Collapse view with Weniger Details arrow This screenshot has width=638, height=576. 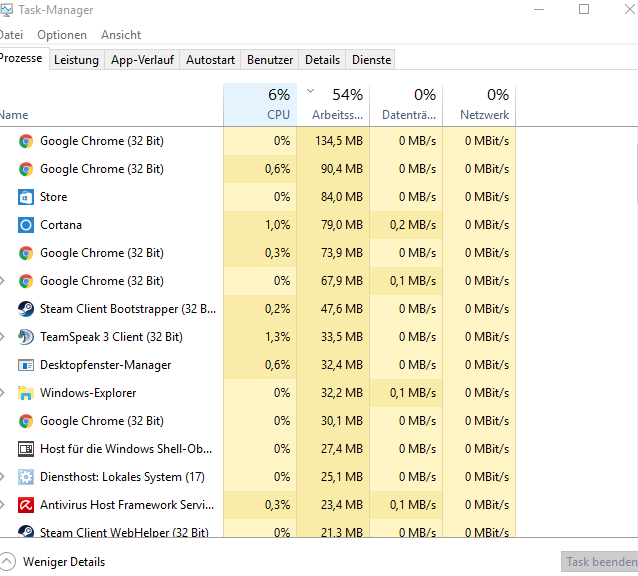pos(8,562)
